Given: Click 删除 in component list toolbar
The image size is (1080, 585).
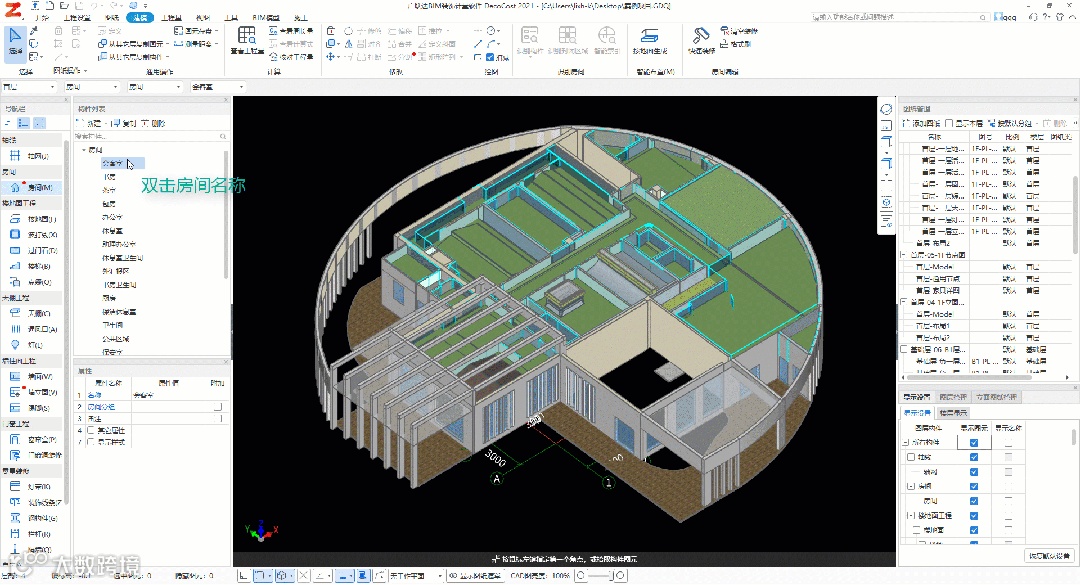Looking at the screenshot, I should [x=154, y=123].
